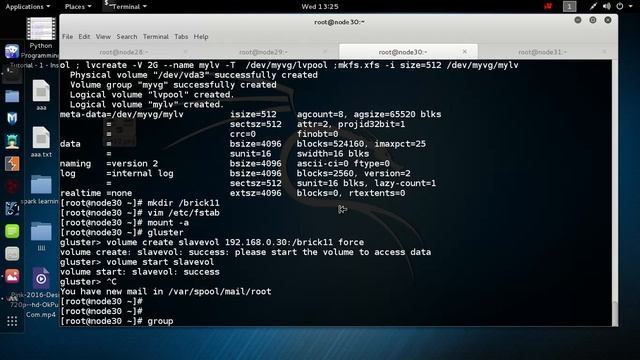Open the web browser from the dock

pyautogui.click(x=12, y=51)
